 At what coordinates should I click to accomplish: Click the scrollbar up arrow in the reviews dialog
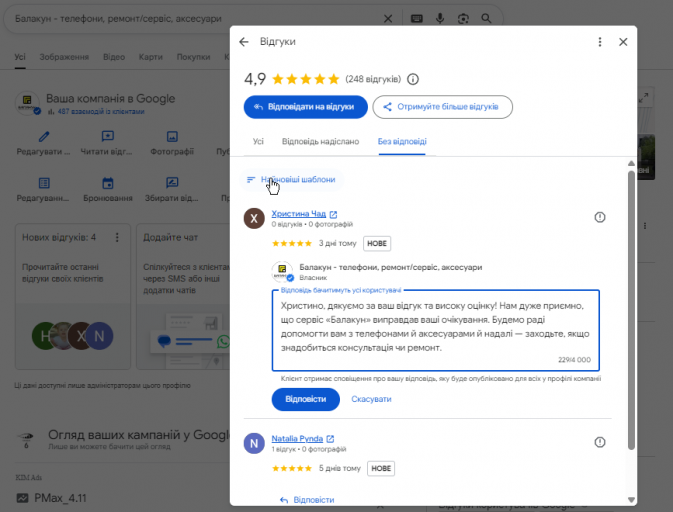(x=631, y=163)
